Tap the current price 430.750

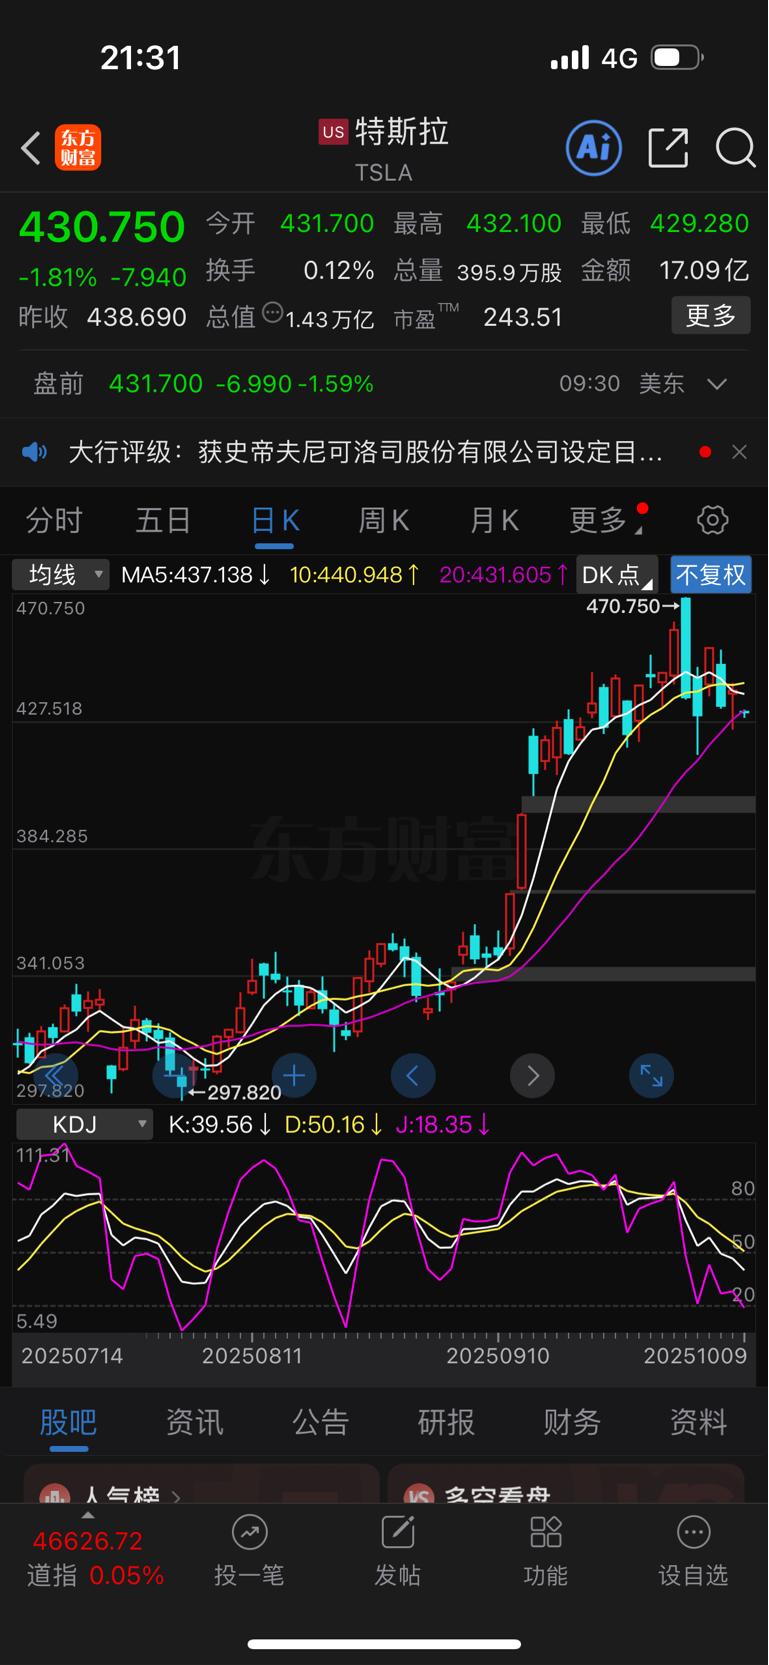[102, 227]
